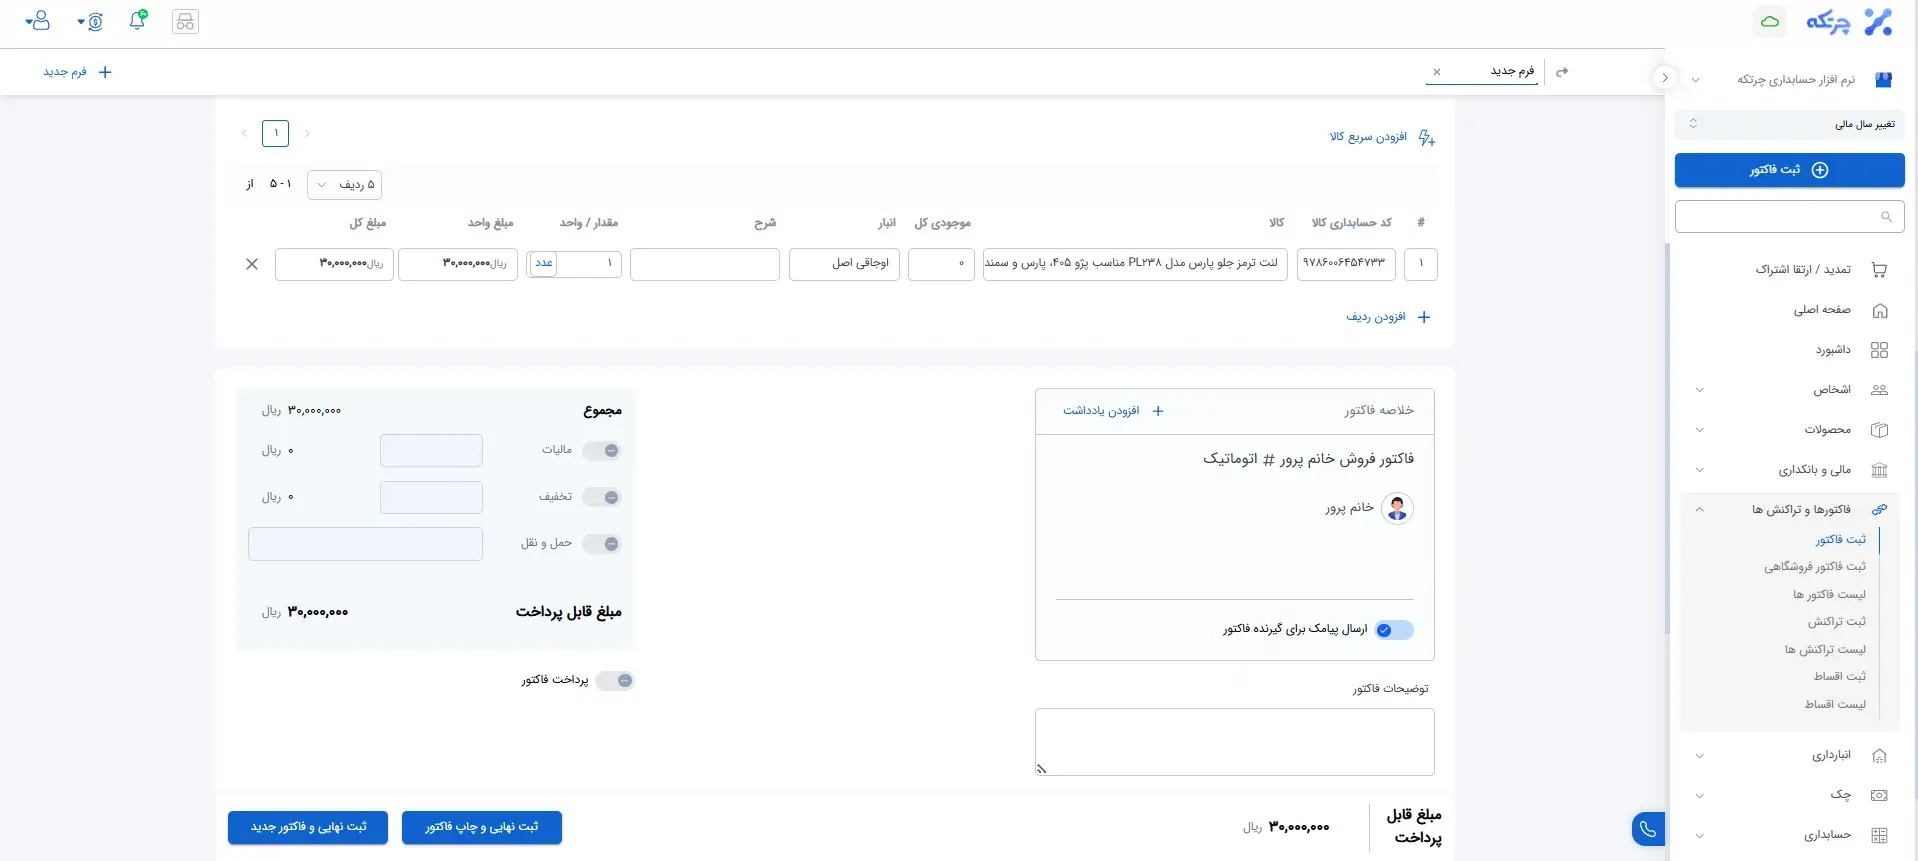Screen dimensions: 1918x861
Task: Select page 1 in pagination
Action: (x=275, y=133)
